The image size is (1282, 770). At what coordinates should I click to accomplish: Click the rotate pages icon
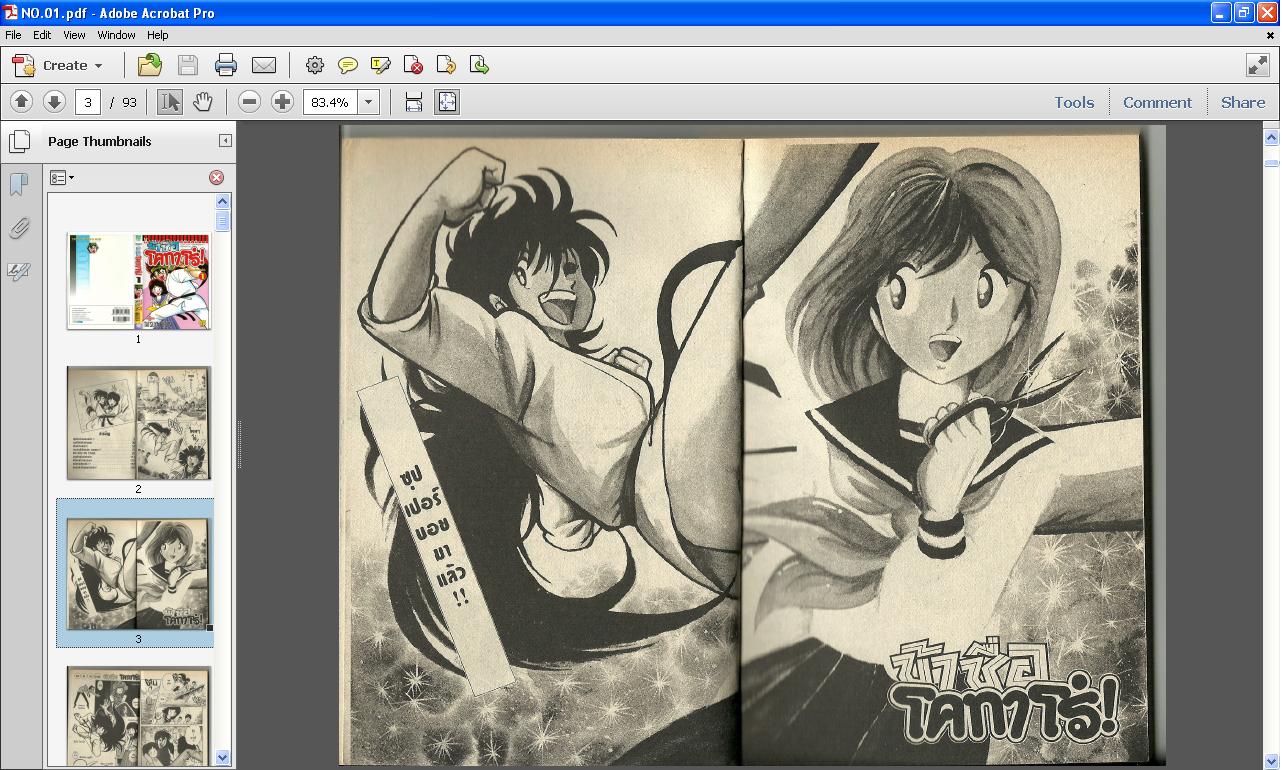click(446, 65)
